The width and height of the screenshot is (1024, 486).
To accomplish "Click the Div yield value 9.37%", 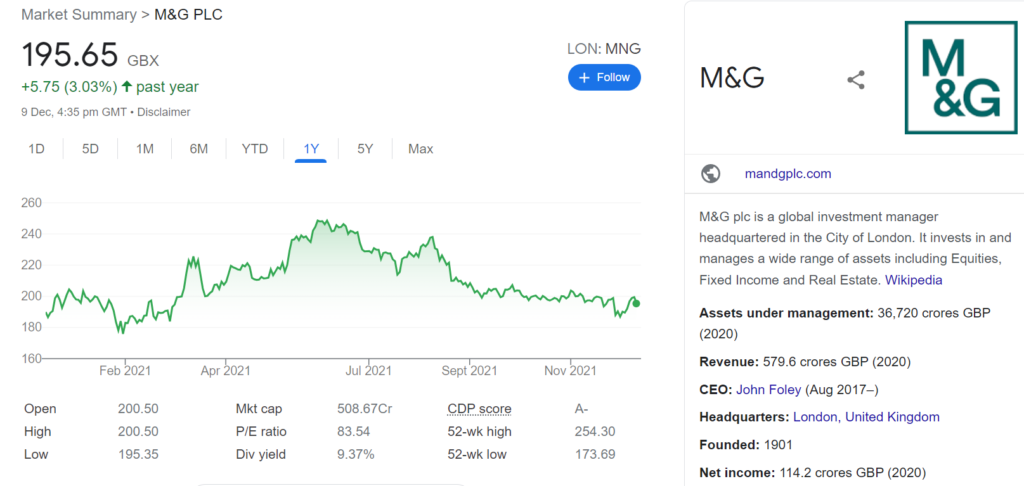I will coord(356,454).
